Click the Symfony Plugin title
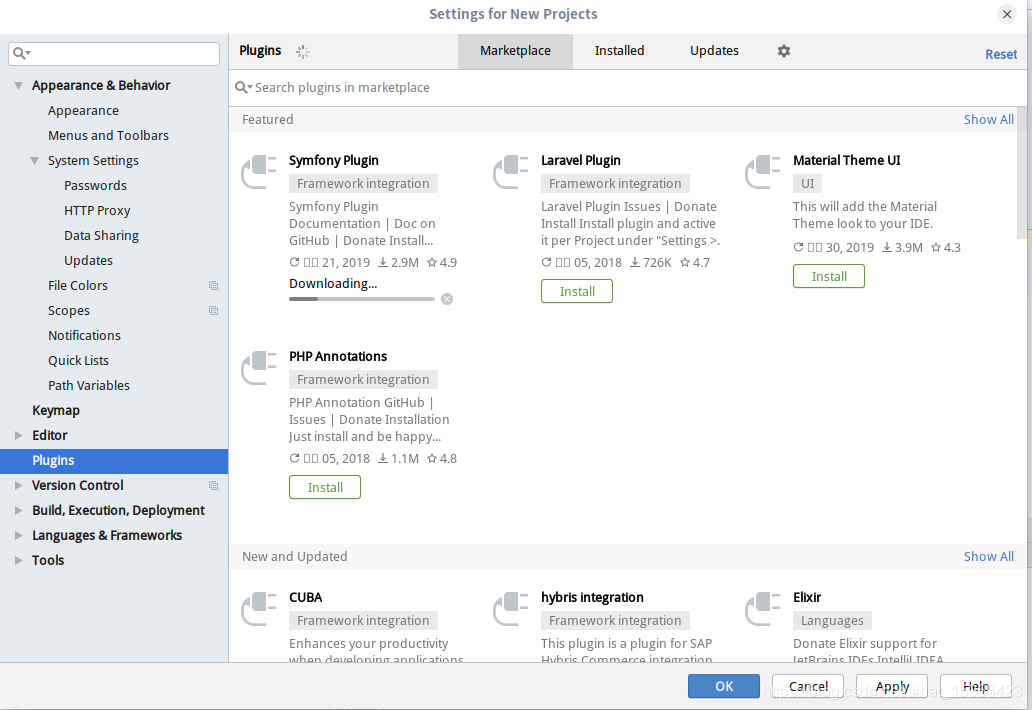 click(334, 161)
